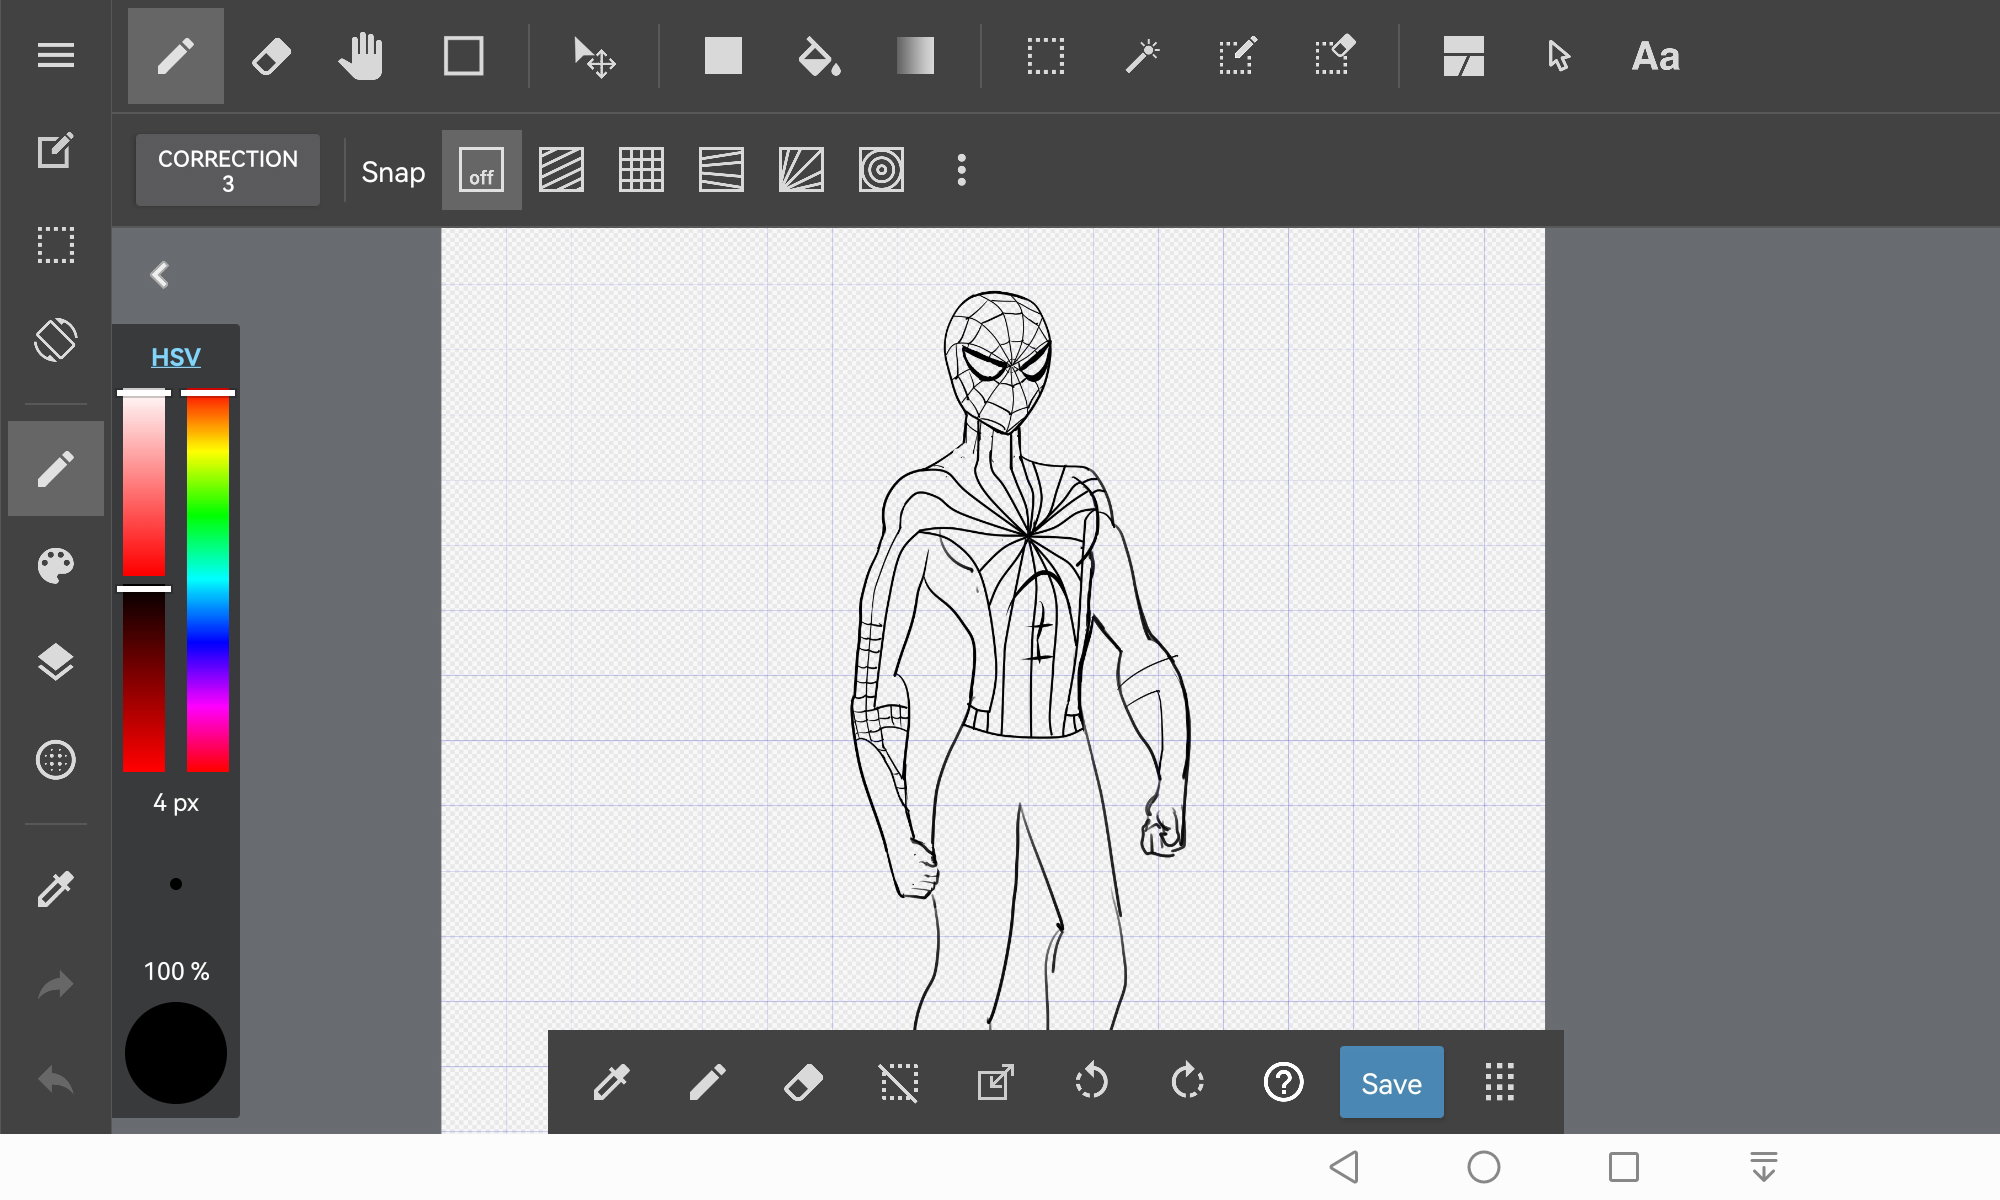Enable concentric circles snap

881,170
